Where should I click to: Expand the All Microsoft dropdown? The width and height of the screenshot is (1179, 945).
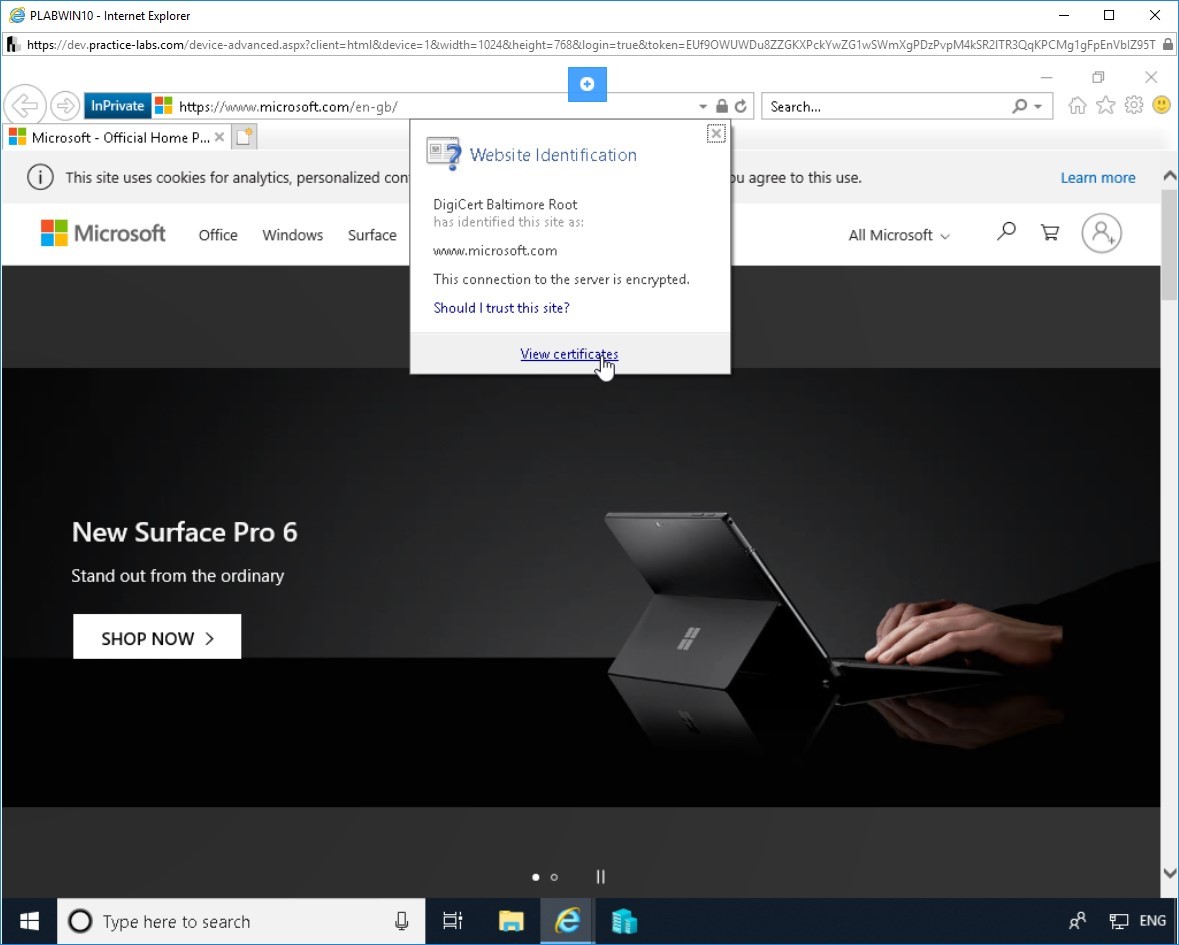point(899,235)
